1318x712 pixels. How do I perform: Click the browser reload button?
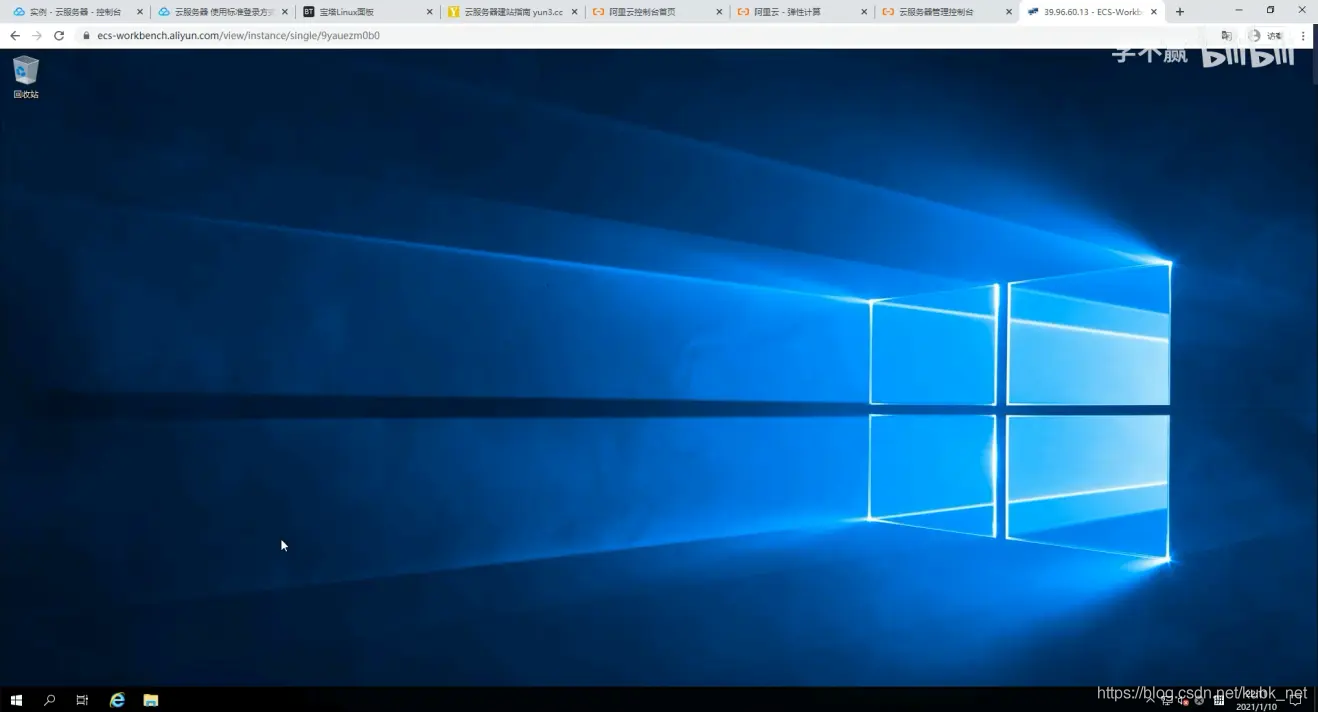point(59,35)
